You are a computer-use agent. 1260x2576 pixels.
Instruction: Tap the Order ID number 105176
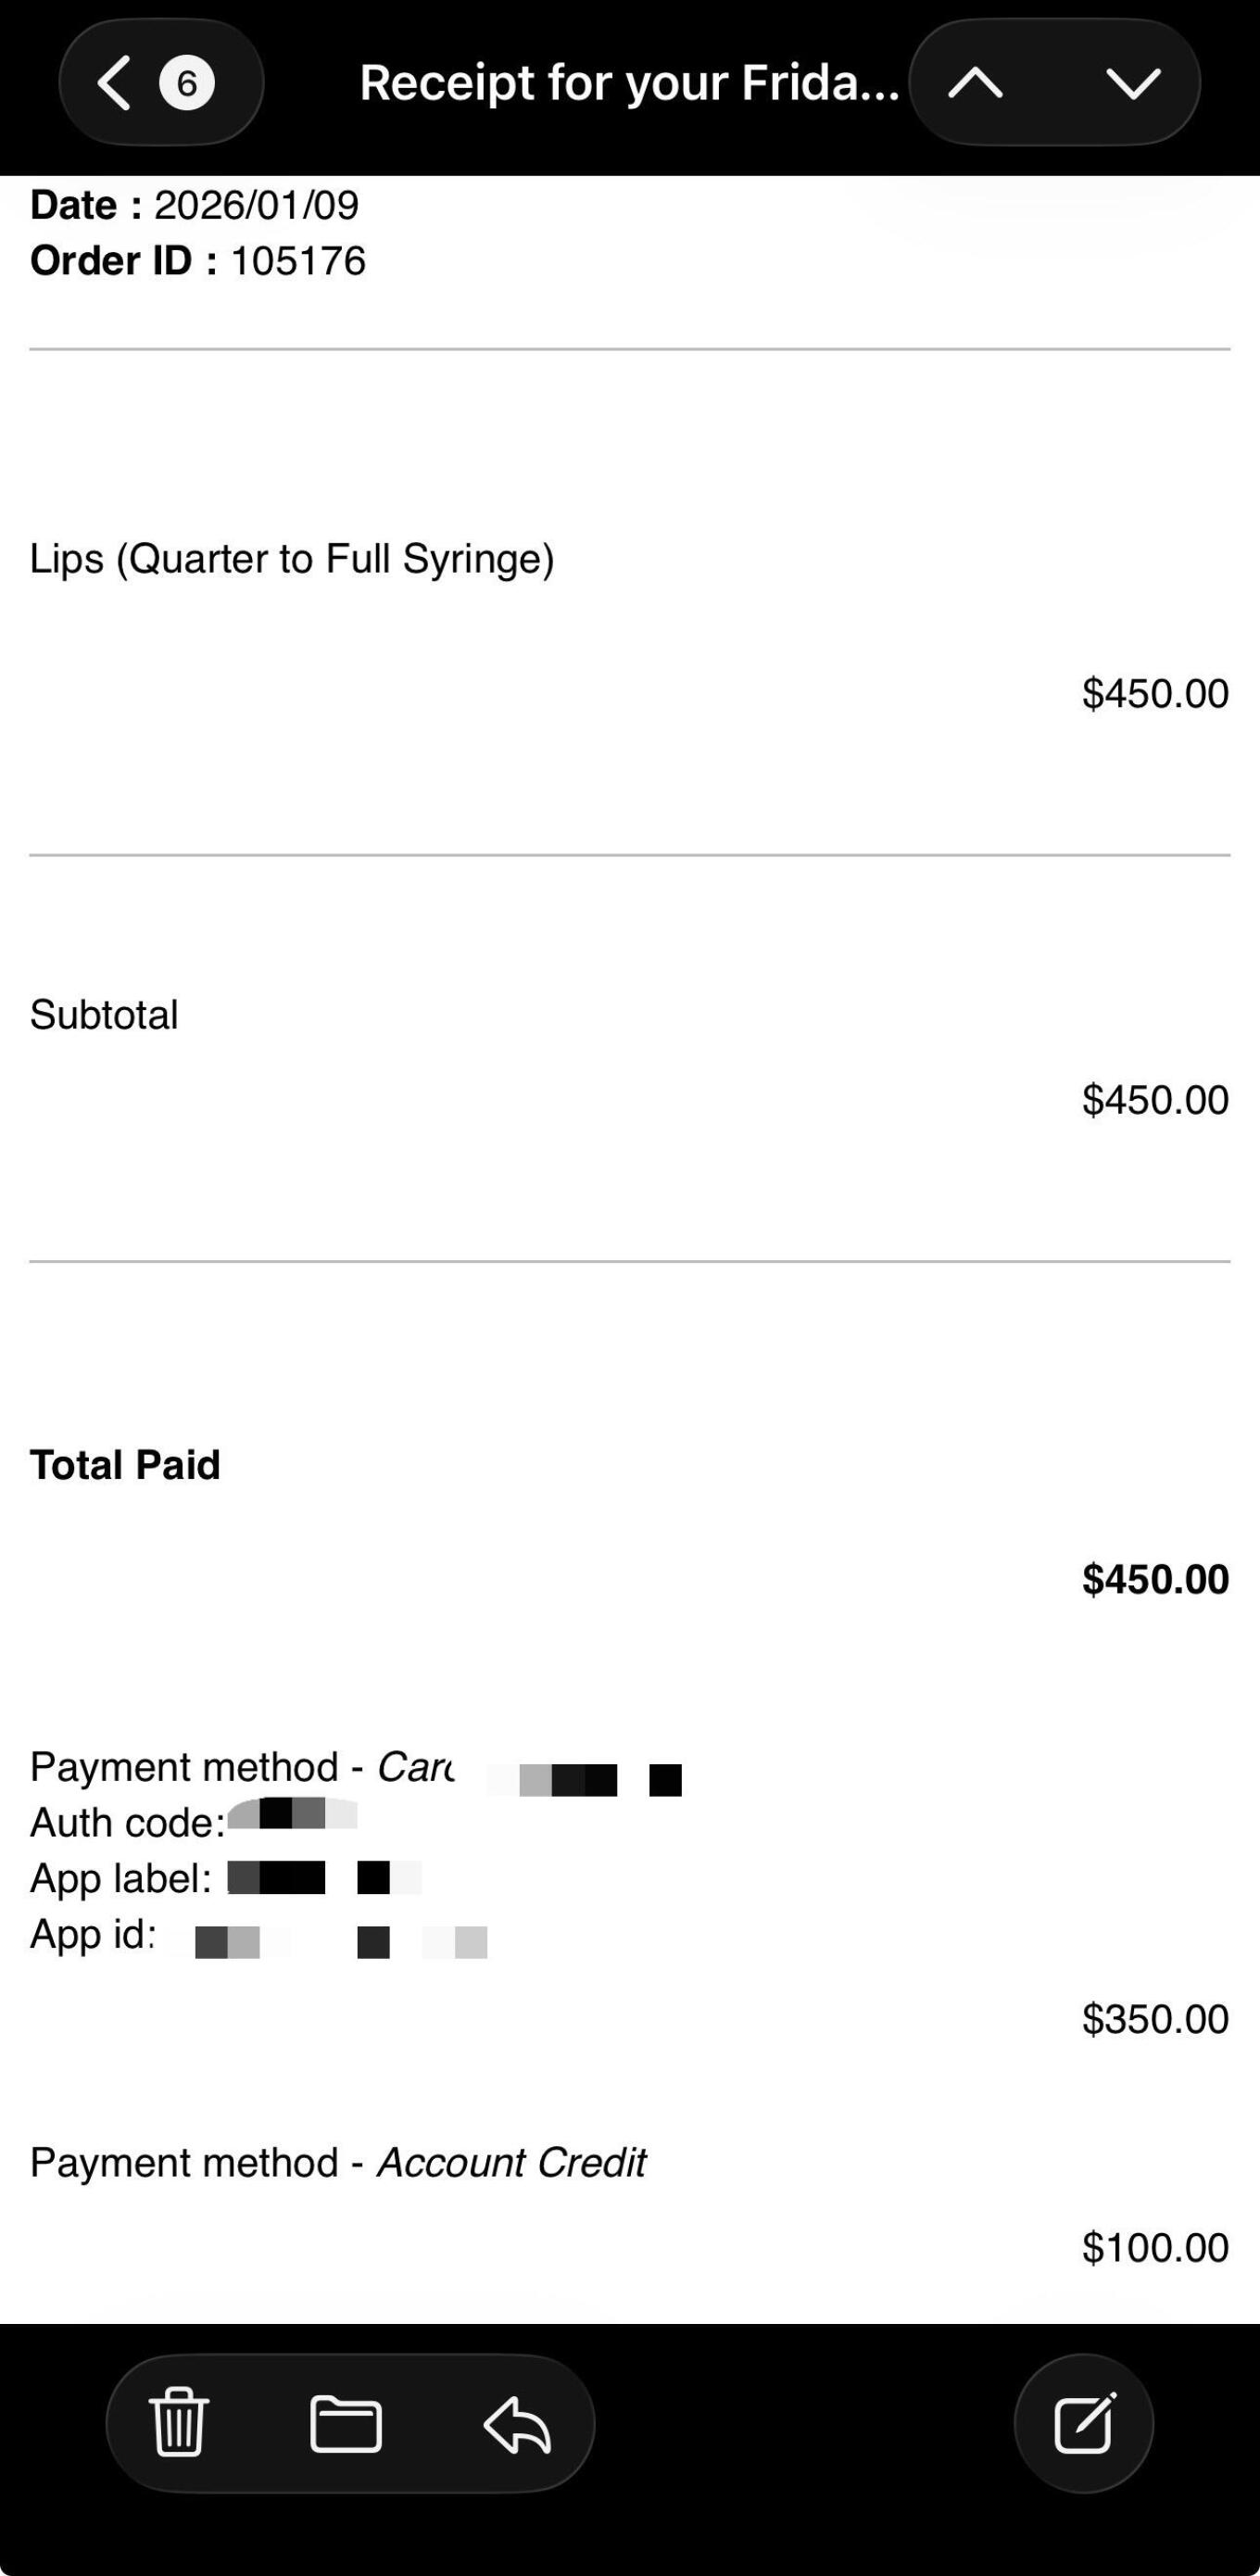click(x=298, y=261)
